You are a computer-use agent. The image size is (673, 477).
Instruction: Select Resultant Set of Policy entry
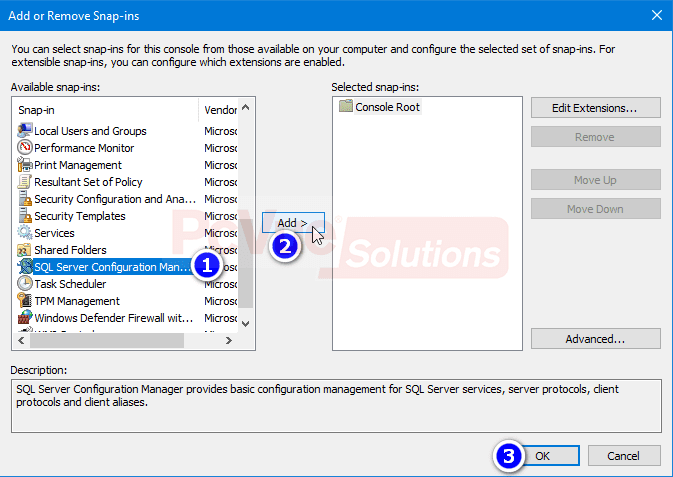click(x=88, y=182)
